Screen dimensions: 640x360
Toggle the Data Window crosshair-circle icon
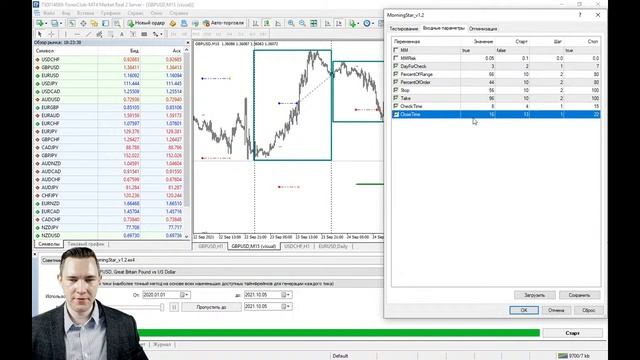[83, 23]
